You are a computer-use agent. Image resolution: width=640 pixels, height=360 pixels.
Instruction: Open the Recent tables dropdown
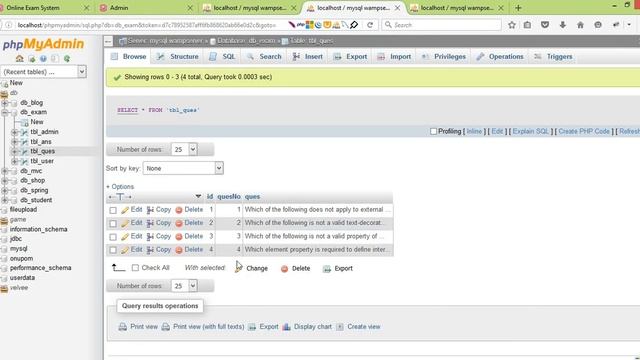tap(44, 72)
